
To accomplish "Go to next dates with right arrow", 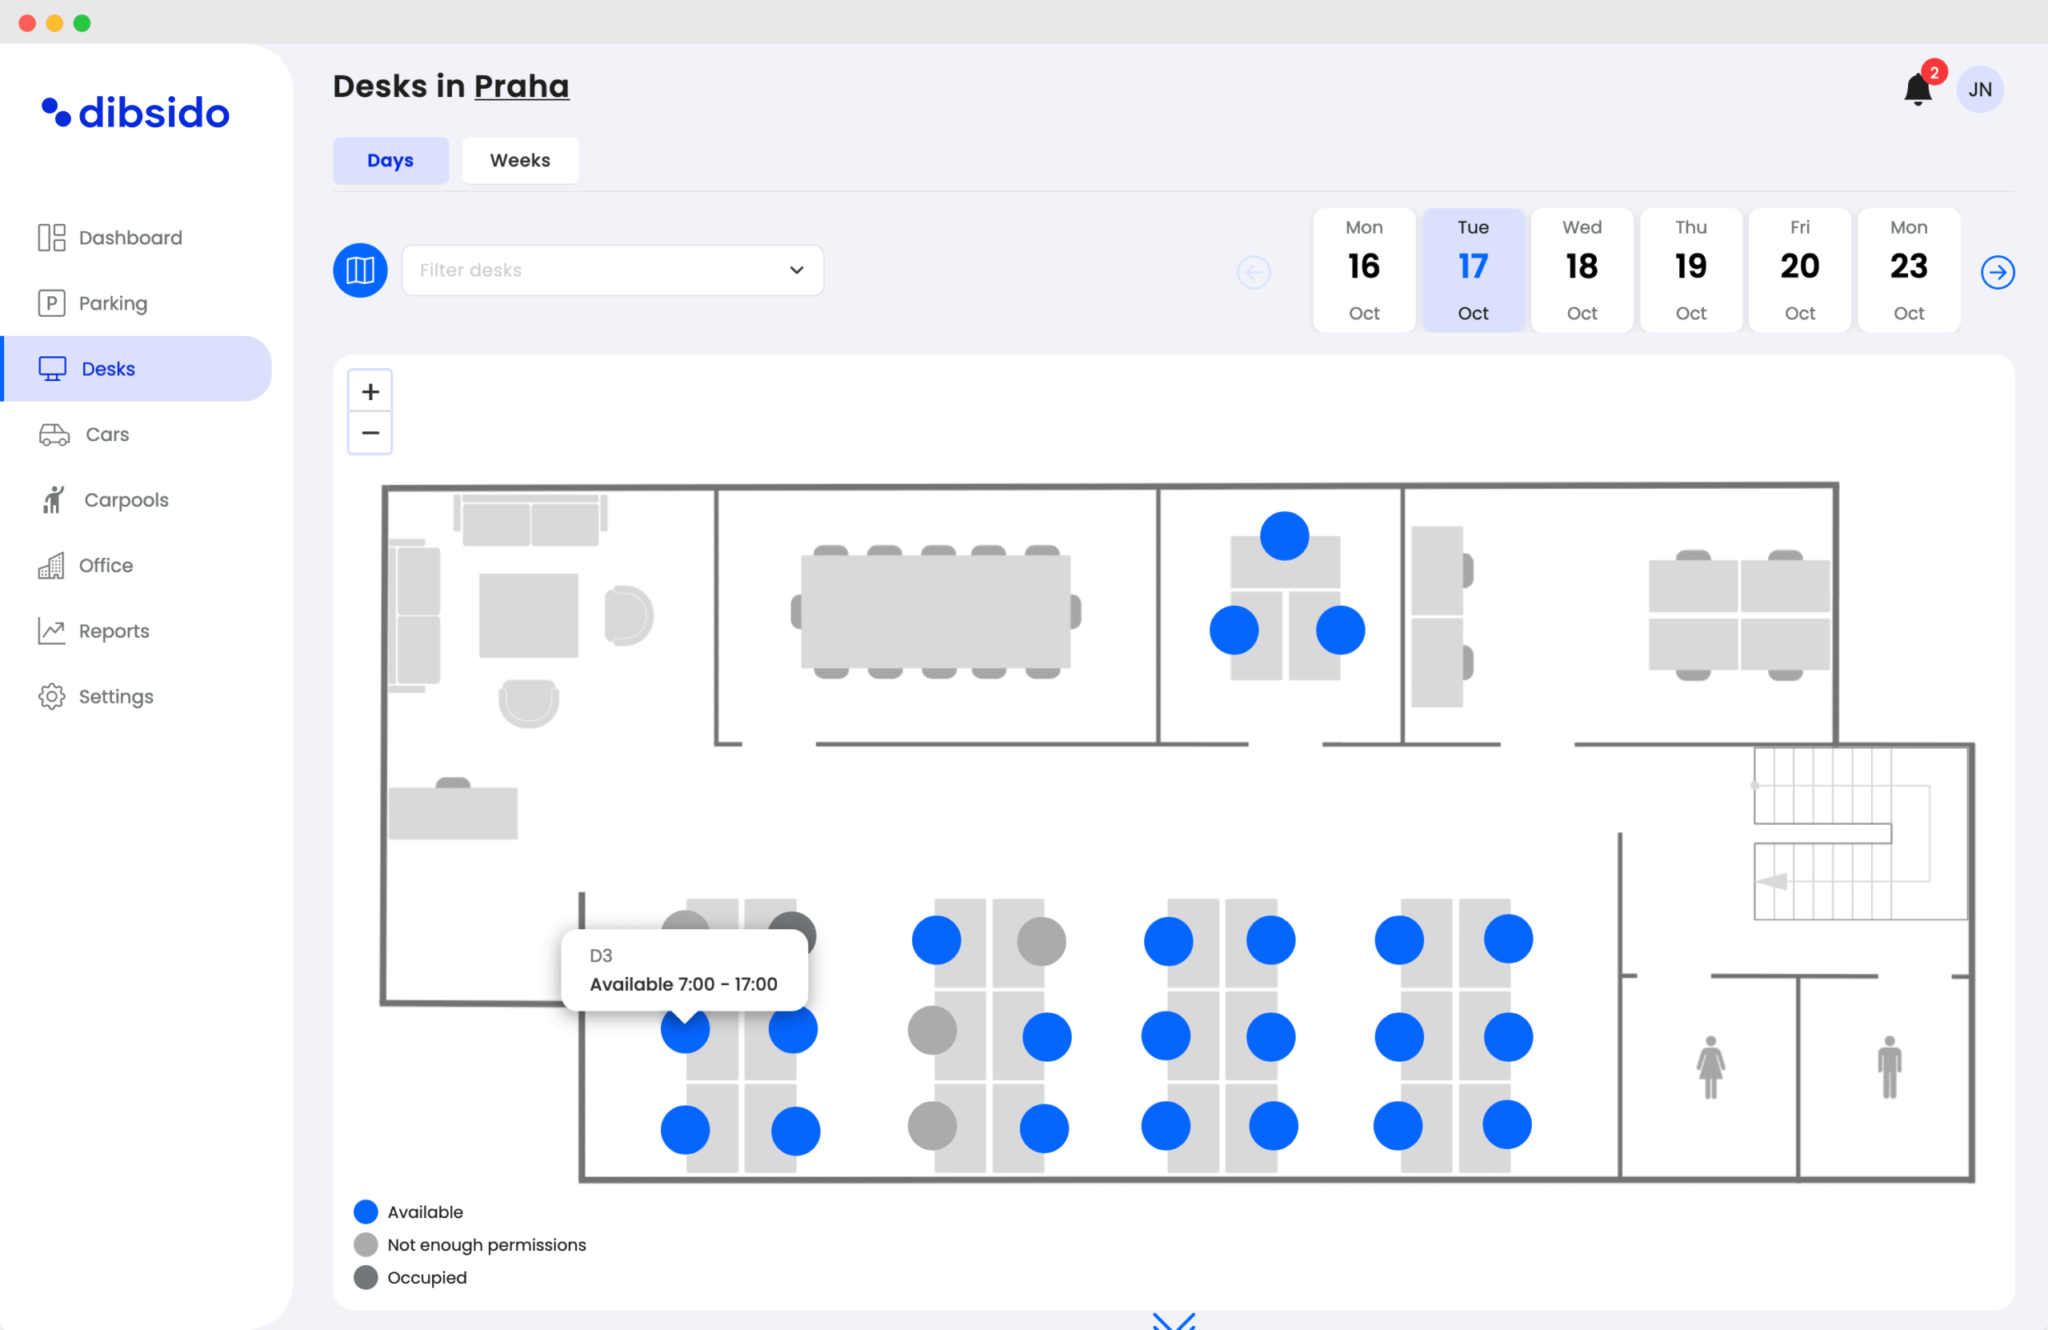I will [x=1997, y=272].
